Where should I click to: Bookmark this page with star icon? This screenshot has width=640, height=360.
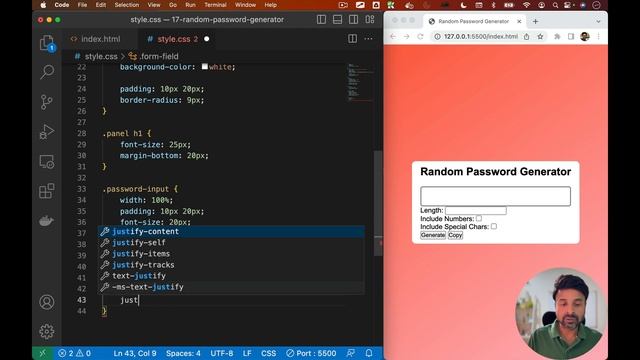pos(540,36)
